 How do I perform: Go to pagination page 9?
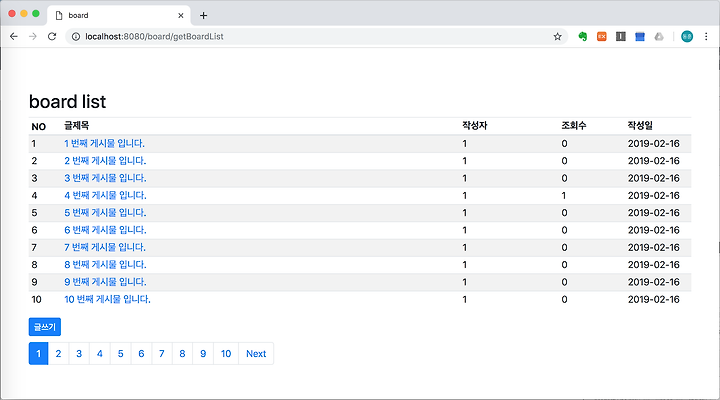tap(203, 354)
